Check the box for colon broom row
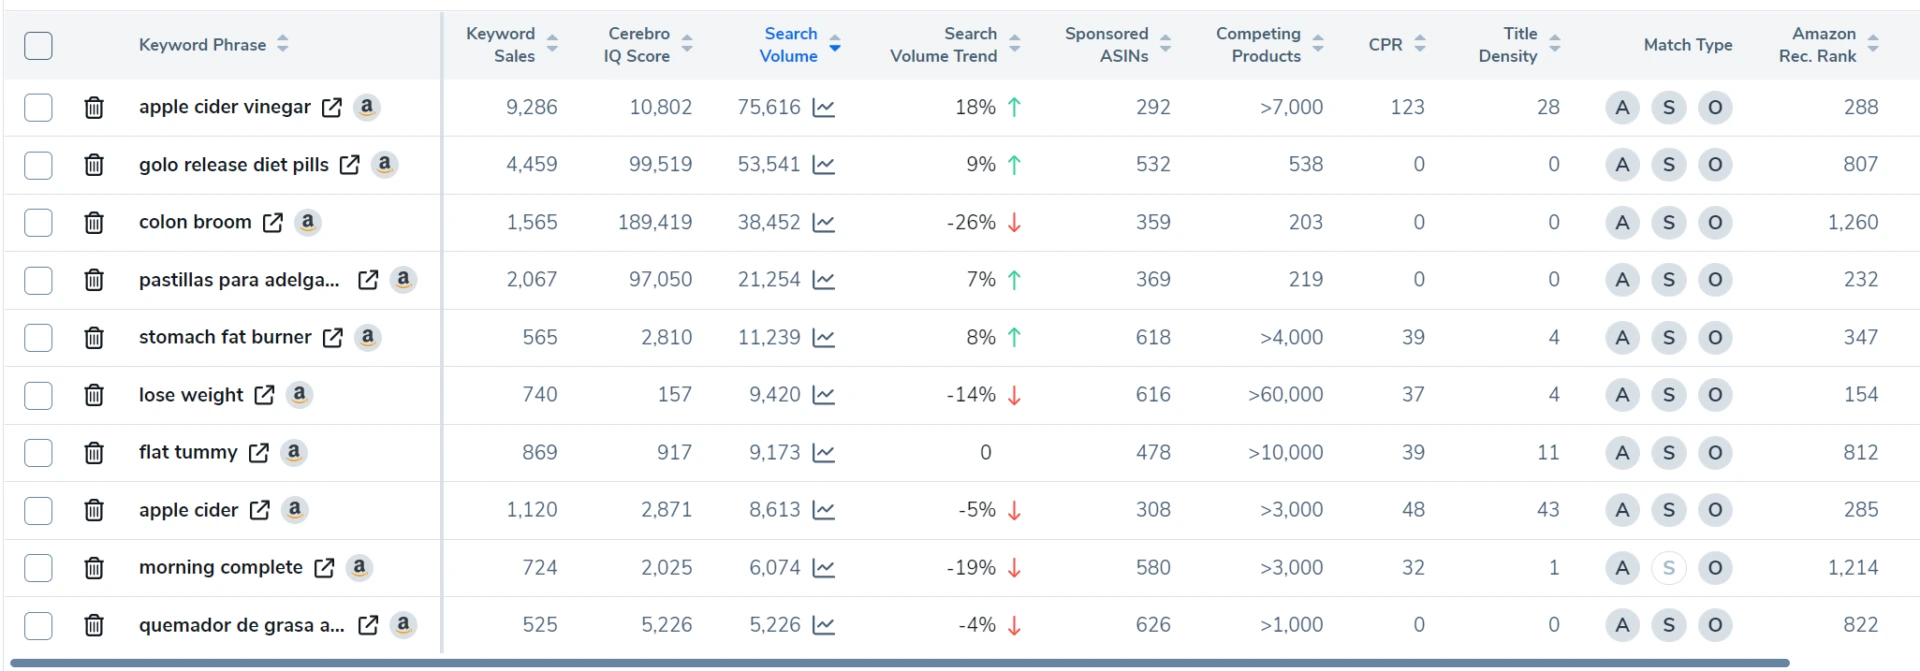Screen dimensions: 1920x671 (x=38, y=222)
